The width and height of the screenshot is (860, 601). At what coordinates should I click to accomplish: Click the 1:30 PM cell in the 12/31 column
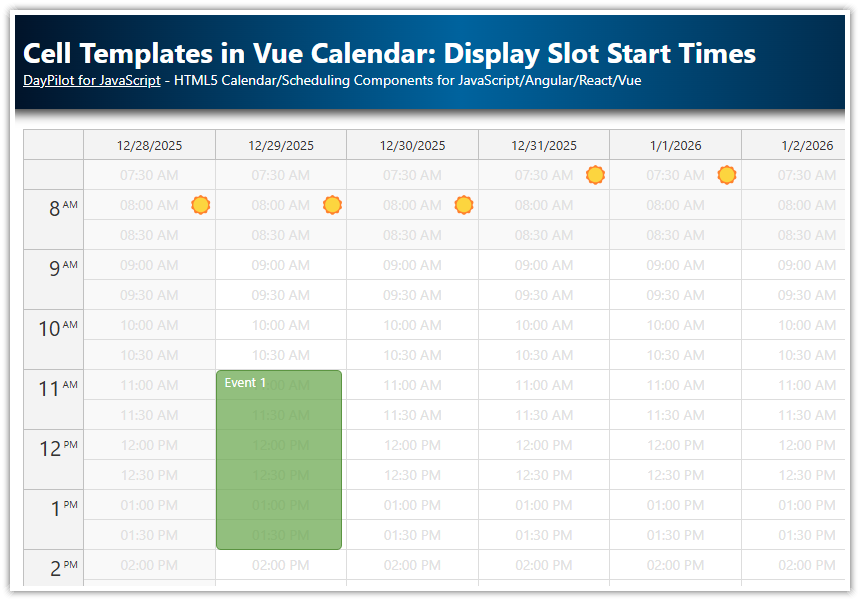point(543,534)
